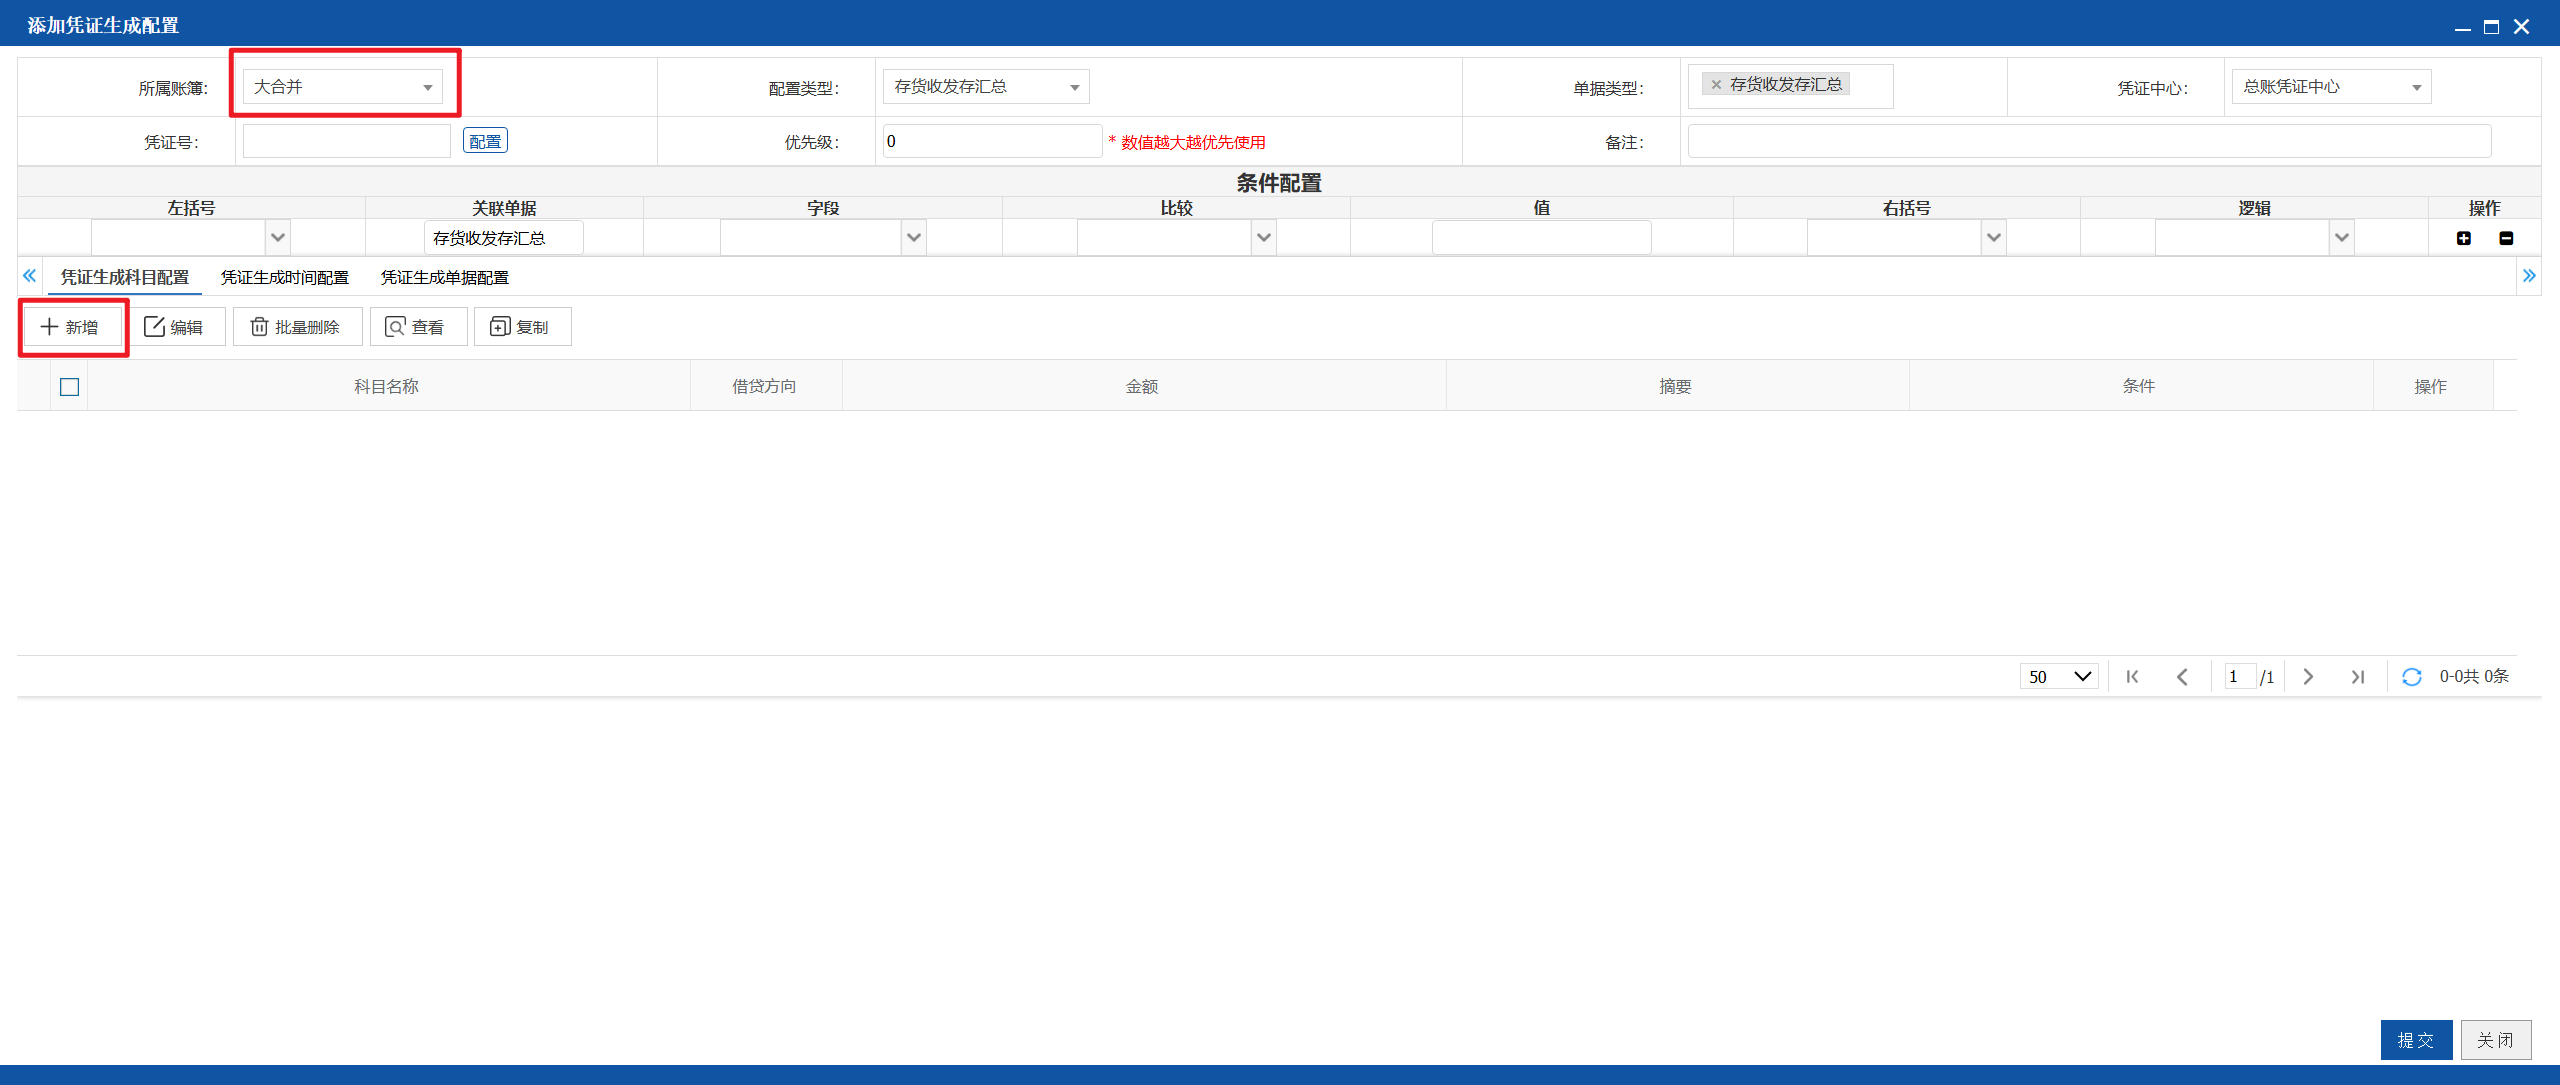Add a condition row with the plus icon
This screenshot has width=2560, height=1085.
point(2464,238)
